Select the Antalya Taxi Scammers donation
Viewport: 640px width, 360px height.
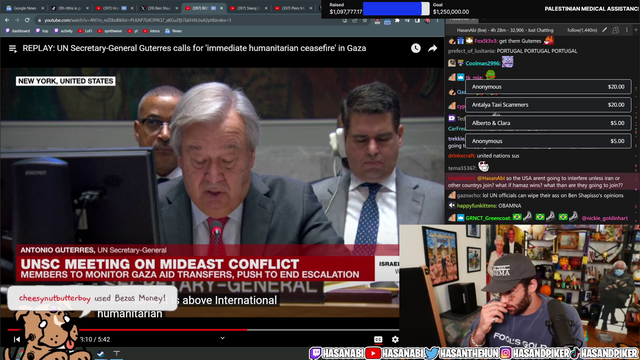(x=548, y=104)
